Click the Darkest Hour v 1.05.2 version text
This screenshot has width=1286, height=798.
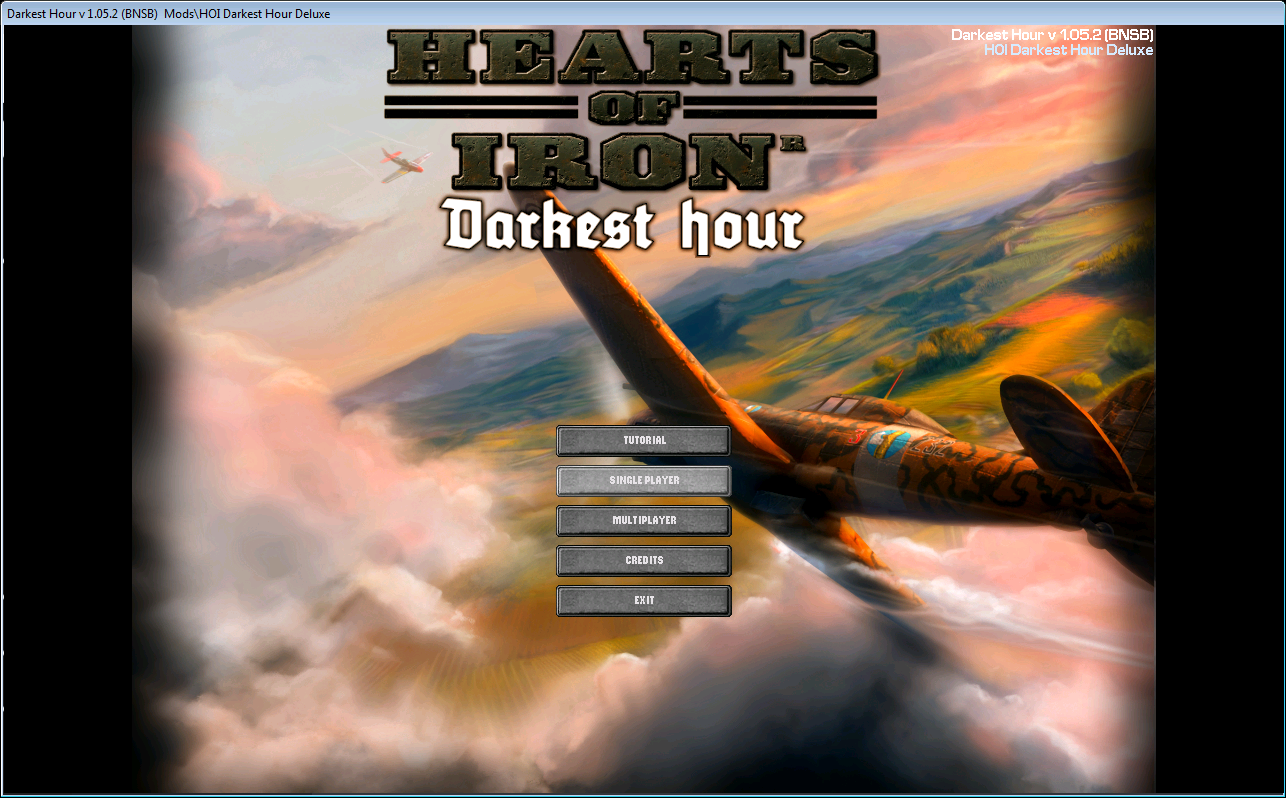point(1052,35)
